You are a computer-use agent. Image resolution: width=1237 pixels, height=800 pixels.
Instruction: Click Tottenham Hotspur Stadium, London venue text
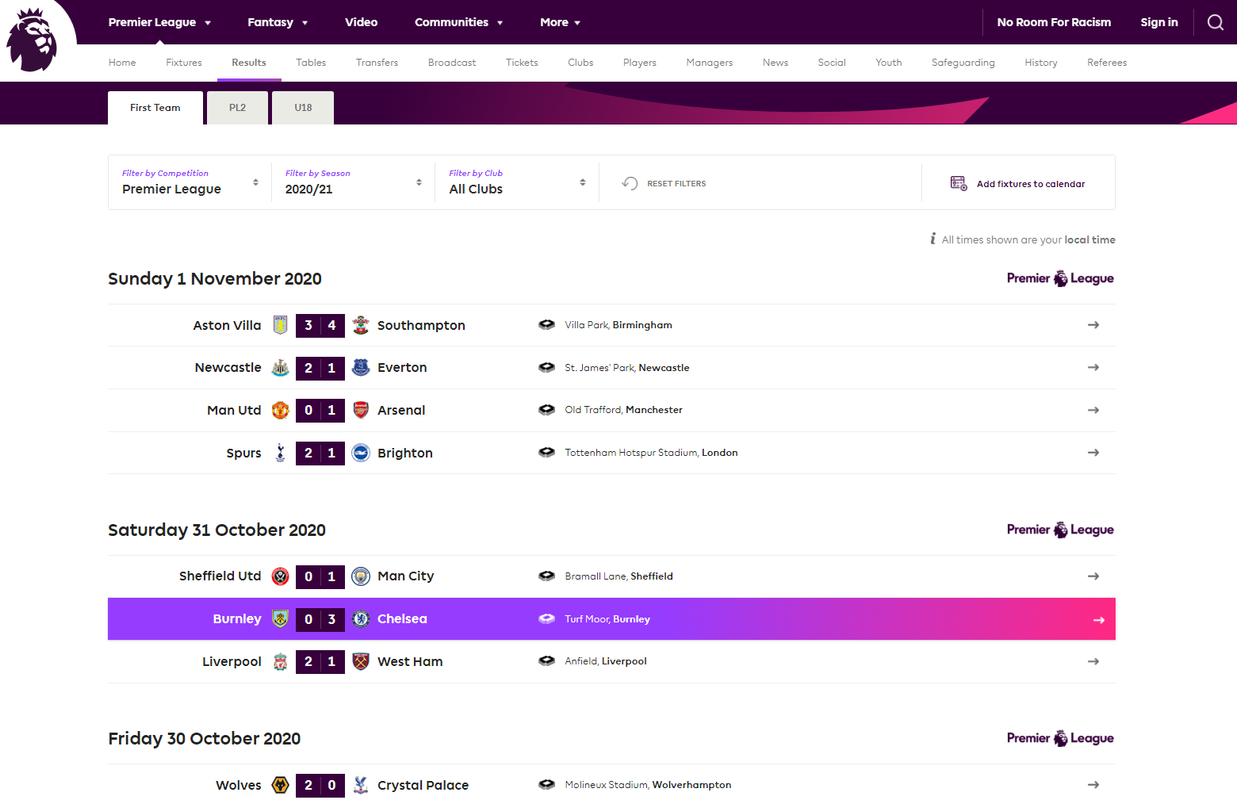pyautogui.click(x=651, y=453)
